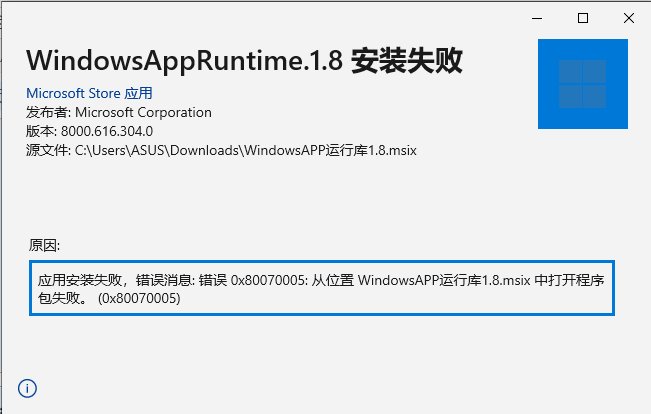The width and height of the screenshot is (651, 414).
Task: Click the blue Windows app logo tile
Action: pyautogui.click(x=582, y=84)
